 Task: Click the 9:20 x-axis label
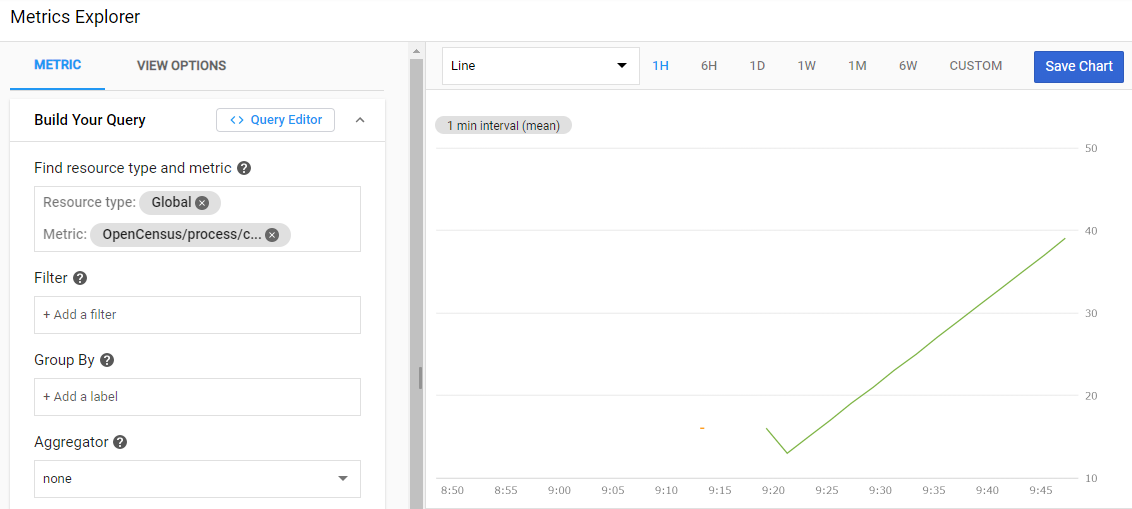(773, 490)
